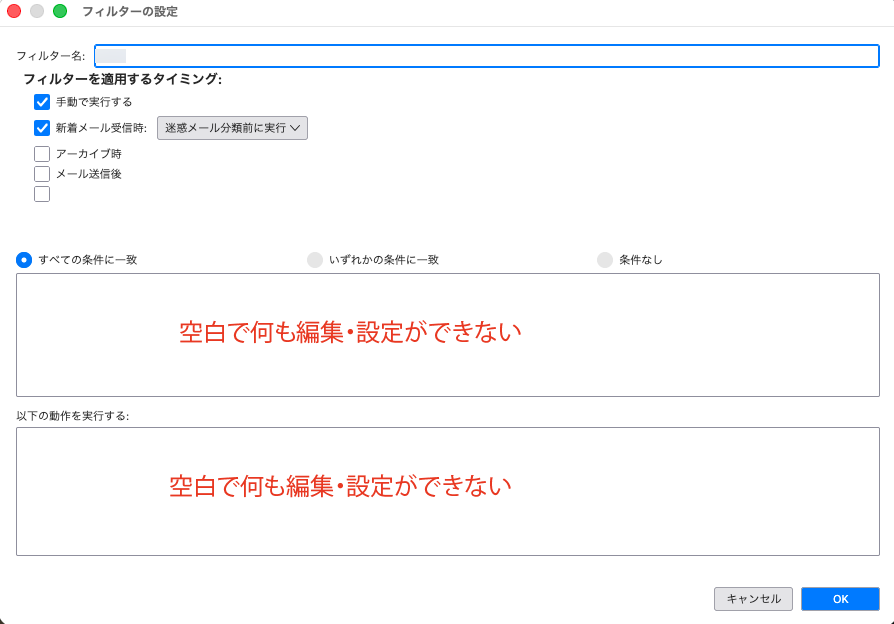The image size is (894, 624).
Task: Uncheck the 手動で実行する checkbox
Action: click(42, 102)
